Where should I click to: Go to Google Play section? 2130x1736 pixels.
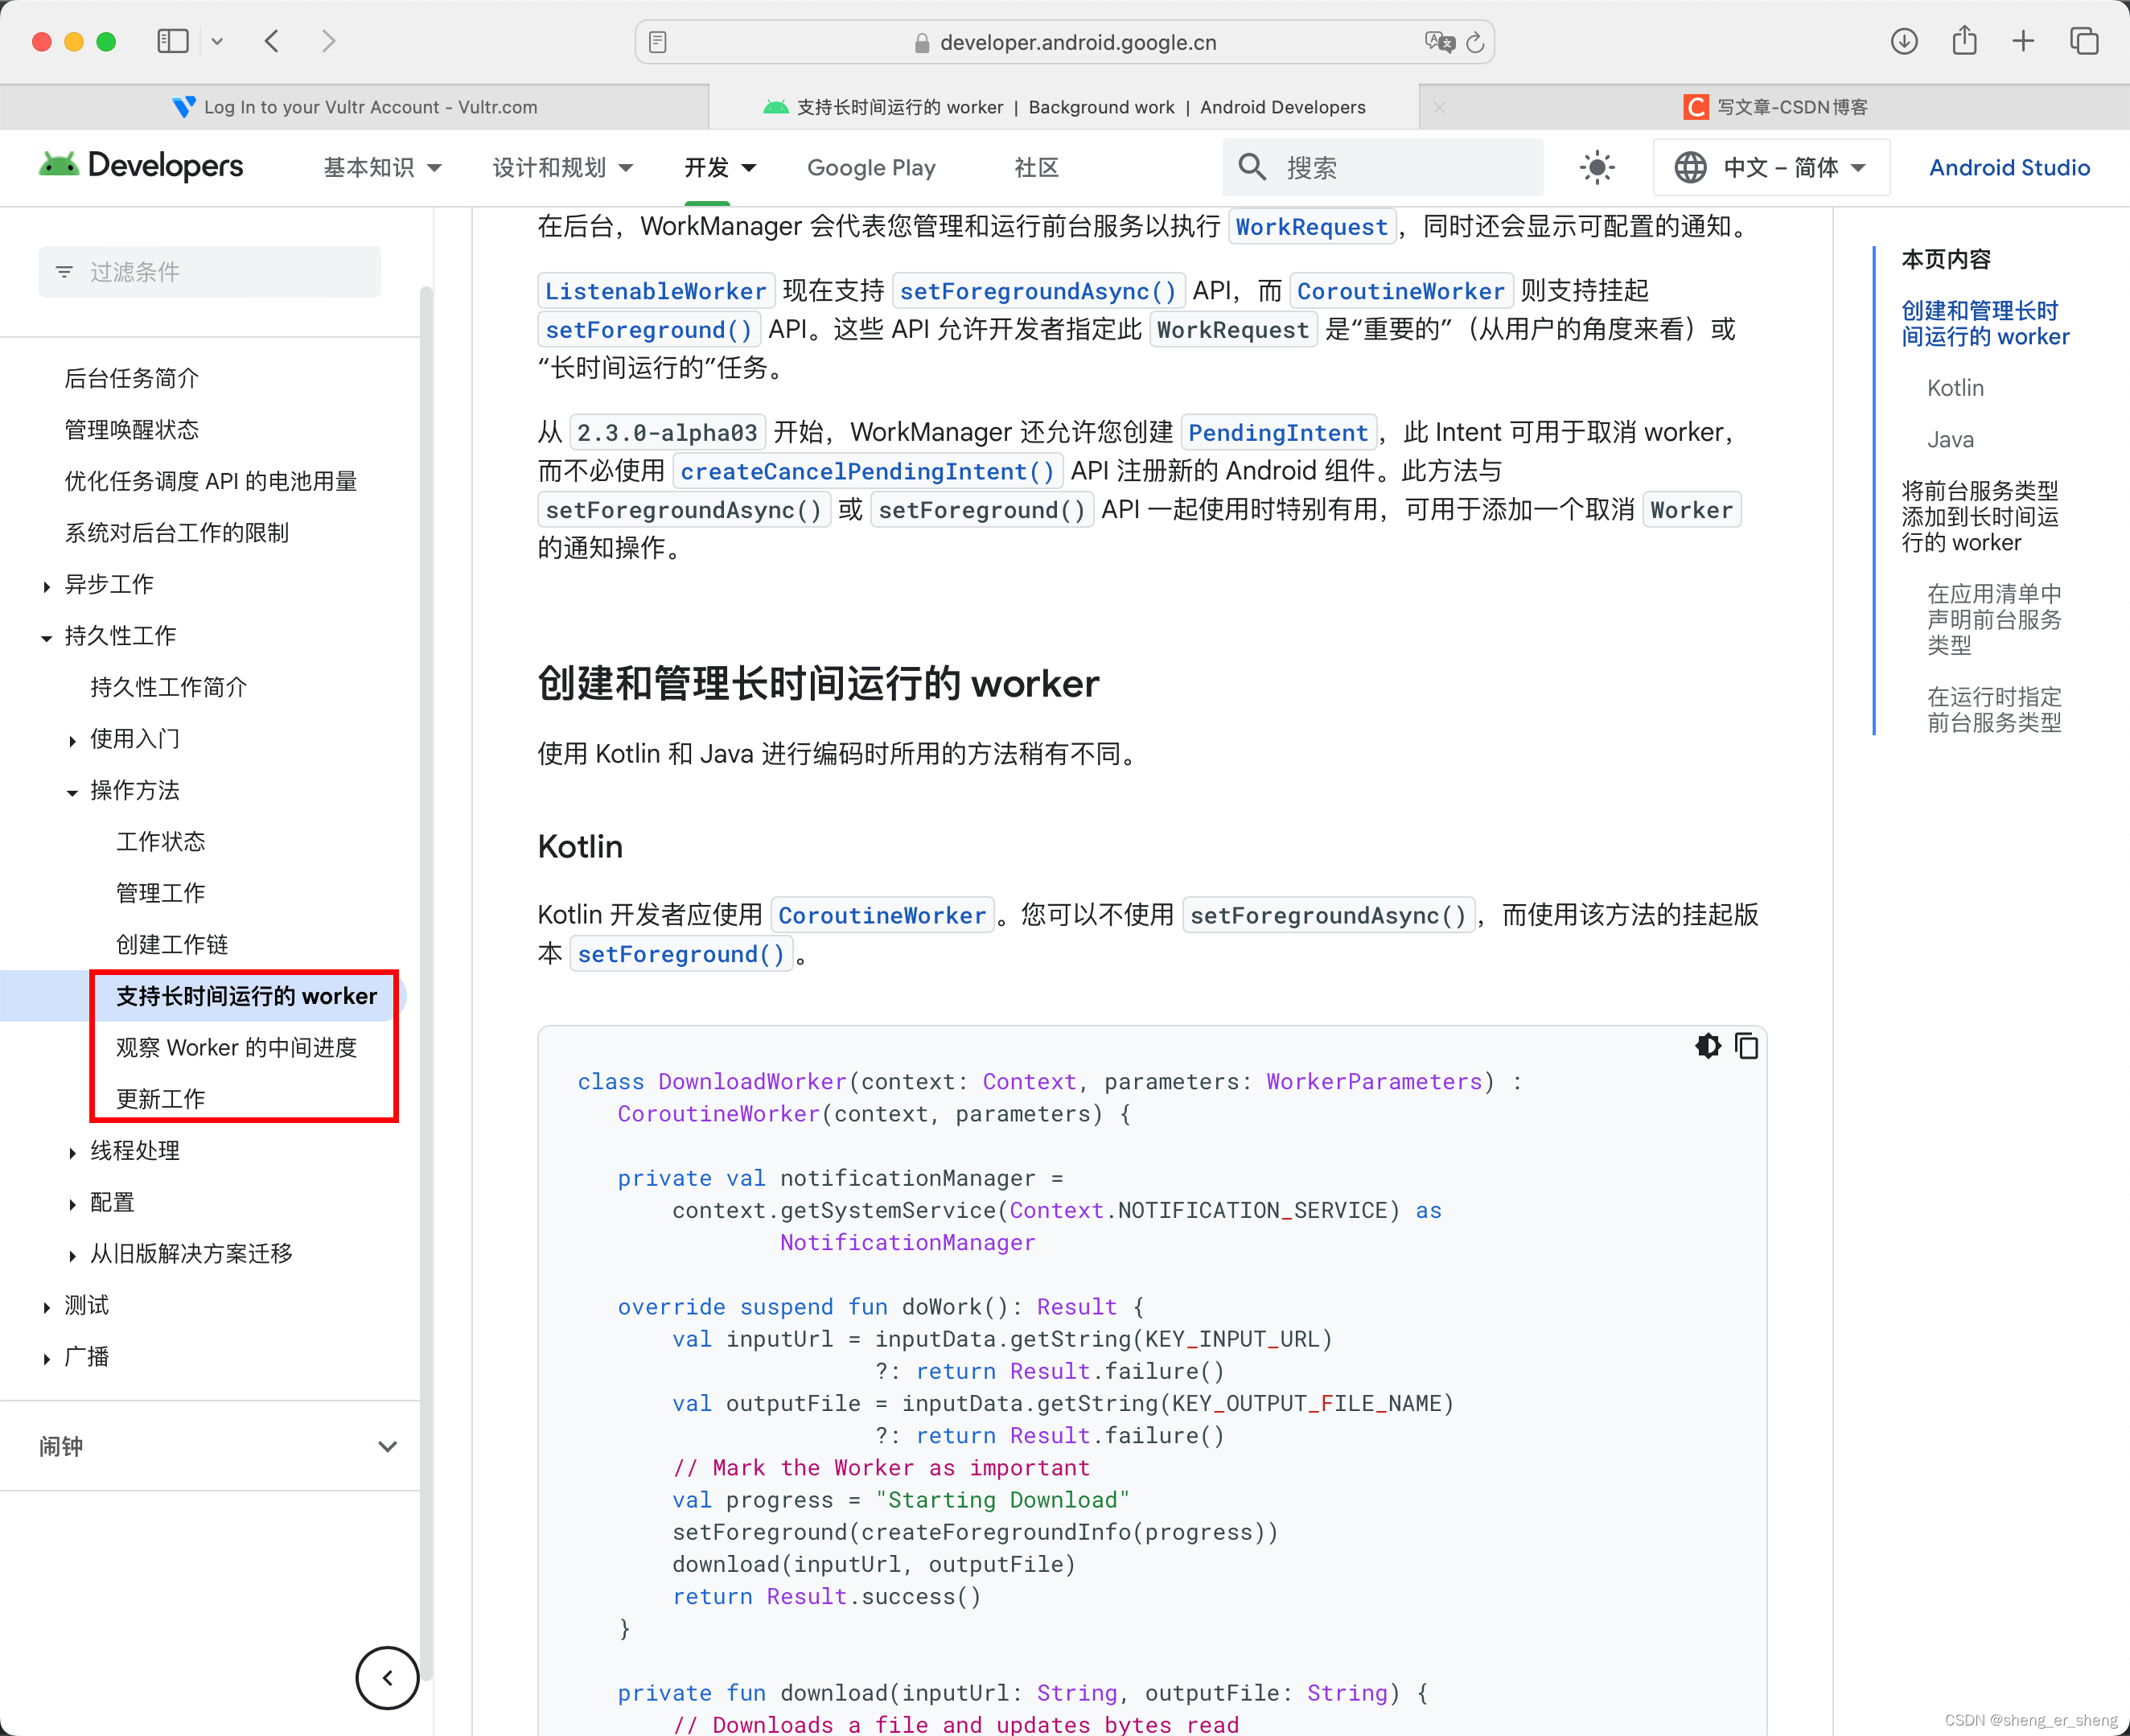click(871, 167)
